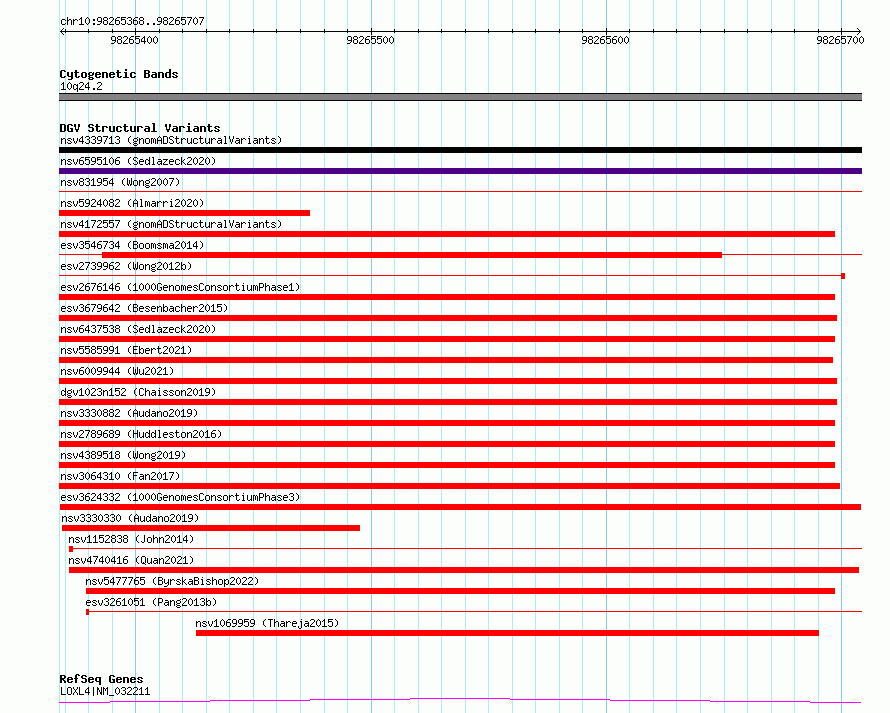Click the 98265600 ruler position label
Image resolution: width=890 pixels, height=713 pixels.
pyautogui.click(x=605, y=40)
